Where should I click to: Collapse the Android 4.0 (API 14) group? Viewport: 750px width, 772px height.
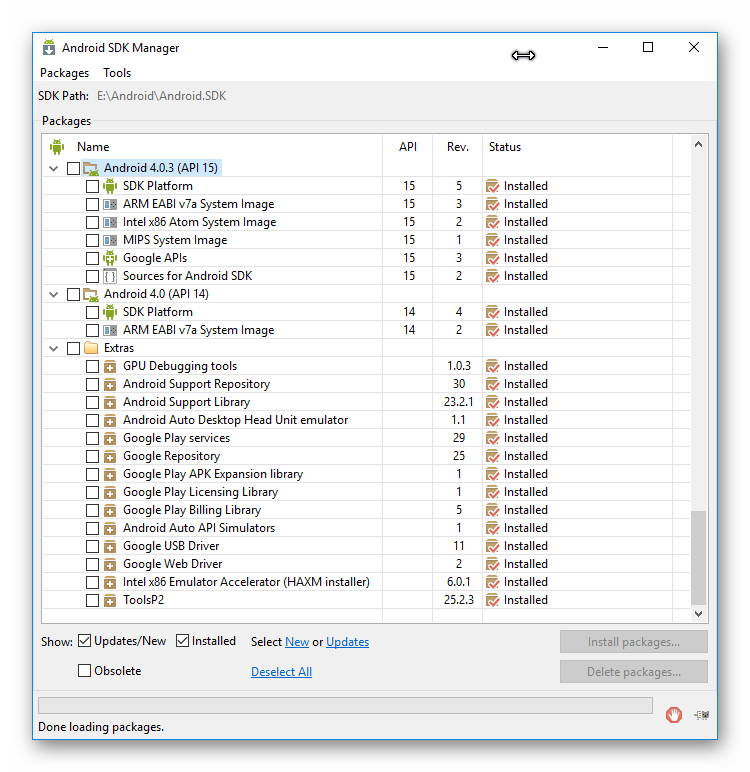pyautogui.click(x=54, y=294)
